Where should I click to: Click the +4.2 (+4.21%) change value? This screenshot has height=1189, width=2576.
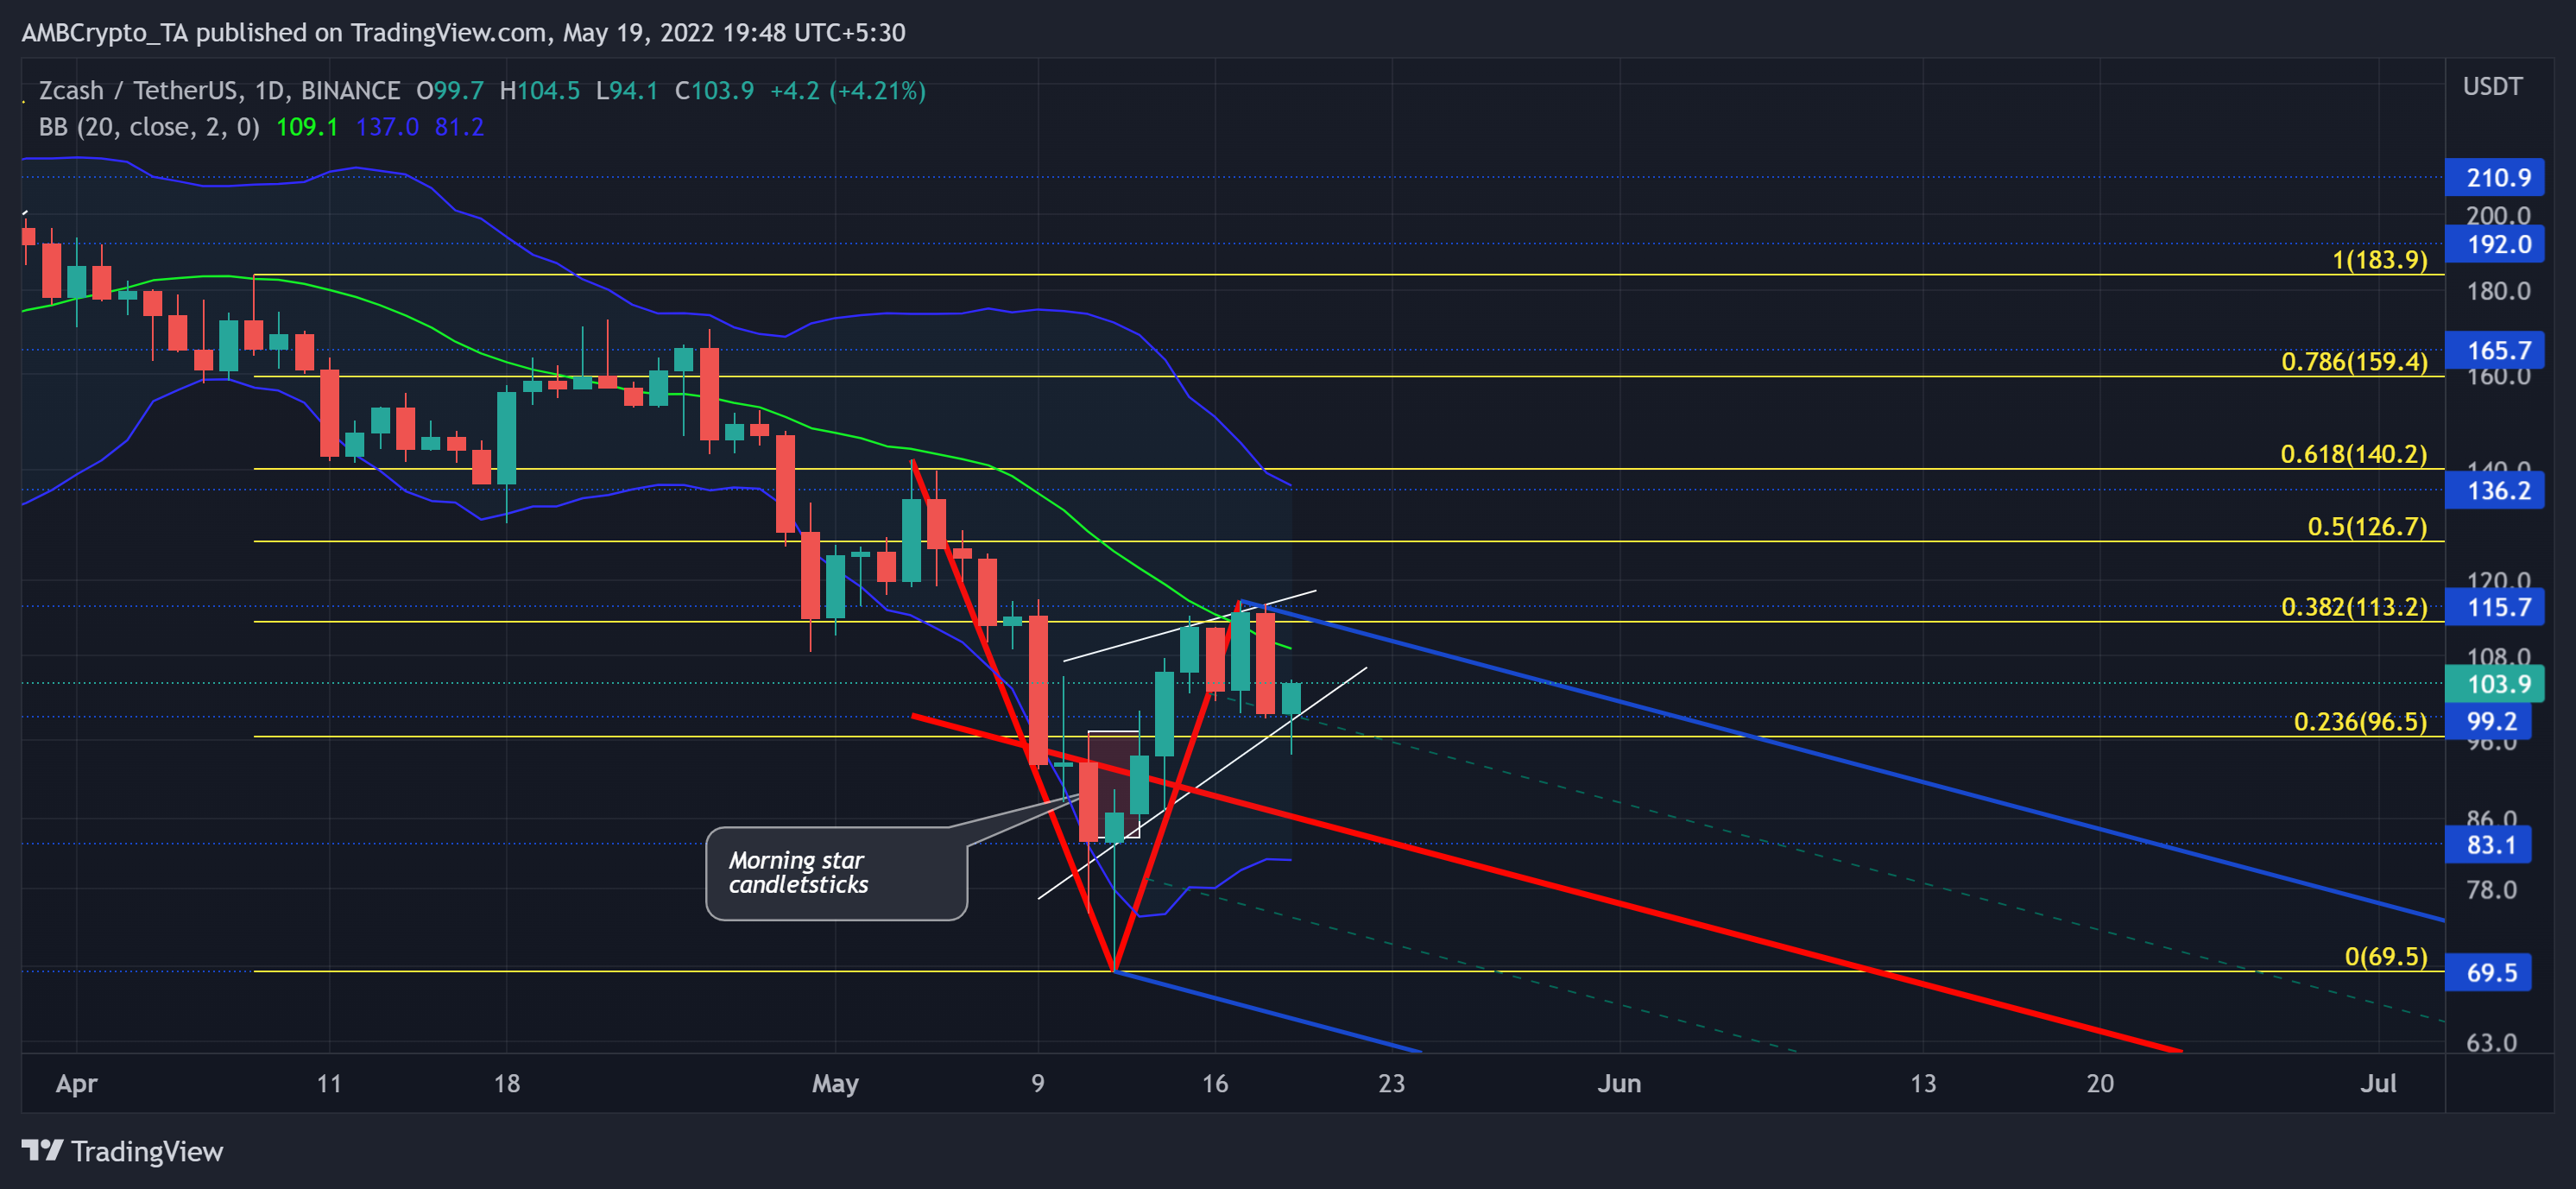848,91
